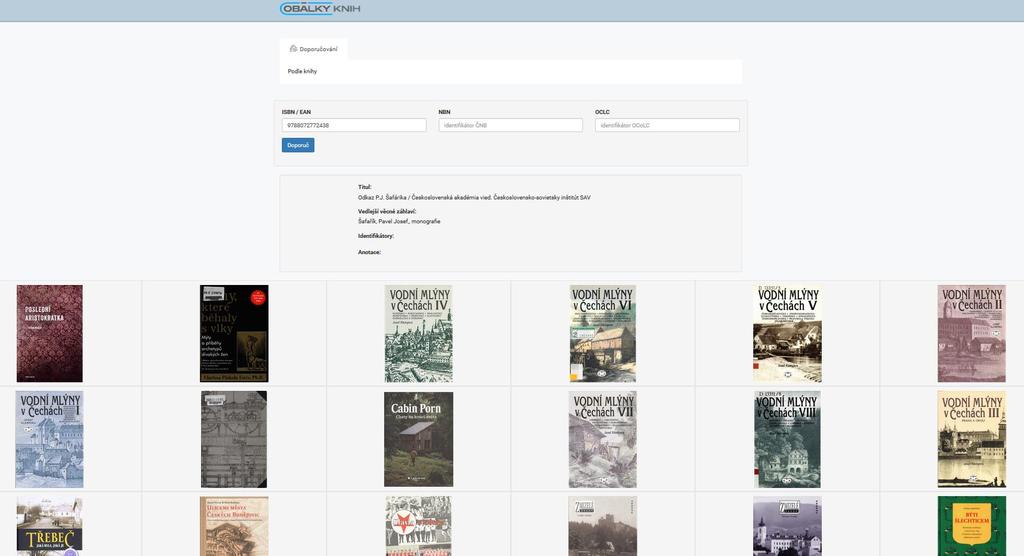The width and height of the screenshot is (1024, 556).
Task: Open the Cabin Porn book cover
Action: click(x=419, y=439)
